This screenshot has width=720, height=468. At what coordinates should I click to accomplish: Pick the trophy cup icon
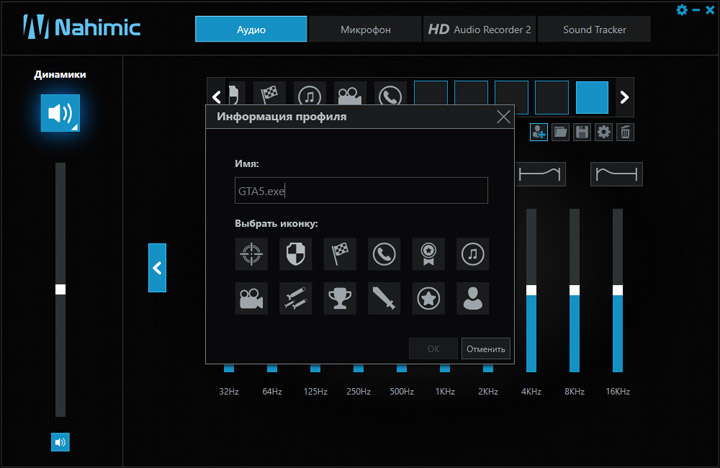(x=340, y=299)
